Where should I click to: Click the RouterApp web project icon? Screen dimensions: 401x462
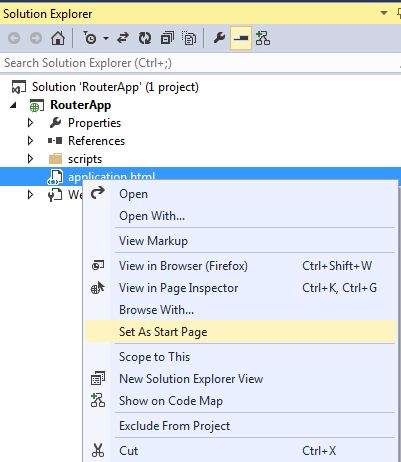pyautogui.click(x=37, y=106)
